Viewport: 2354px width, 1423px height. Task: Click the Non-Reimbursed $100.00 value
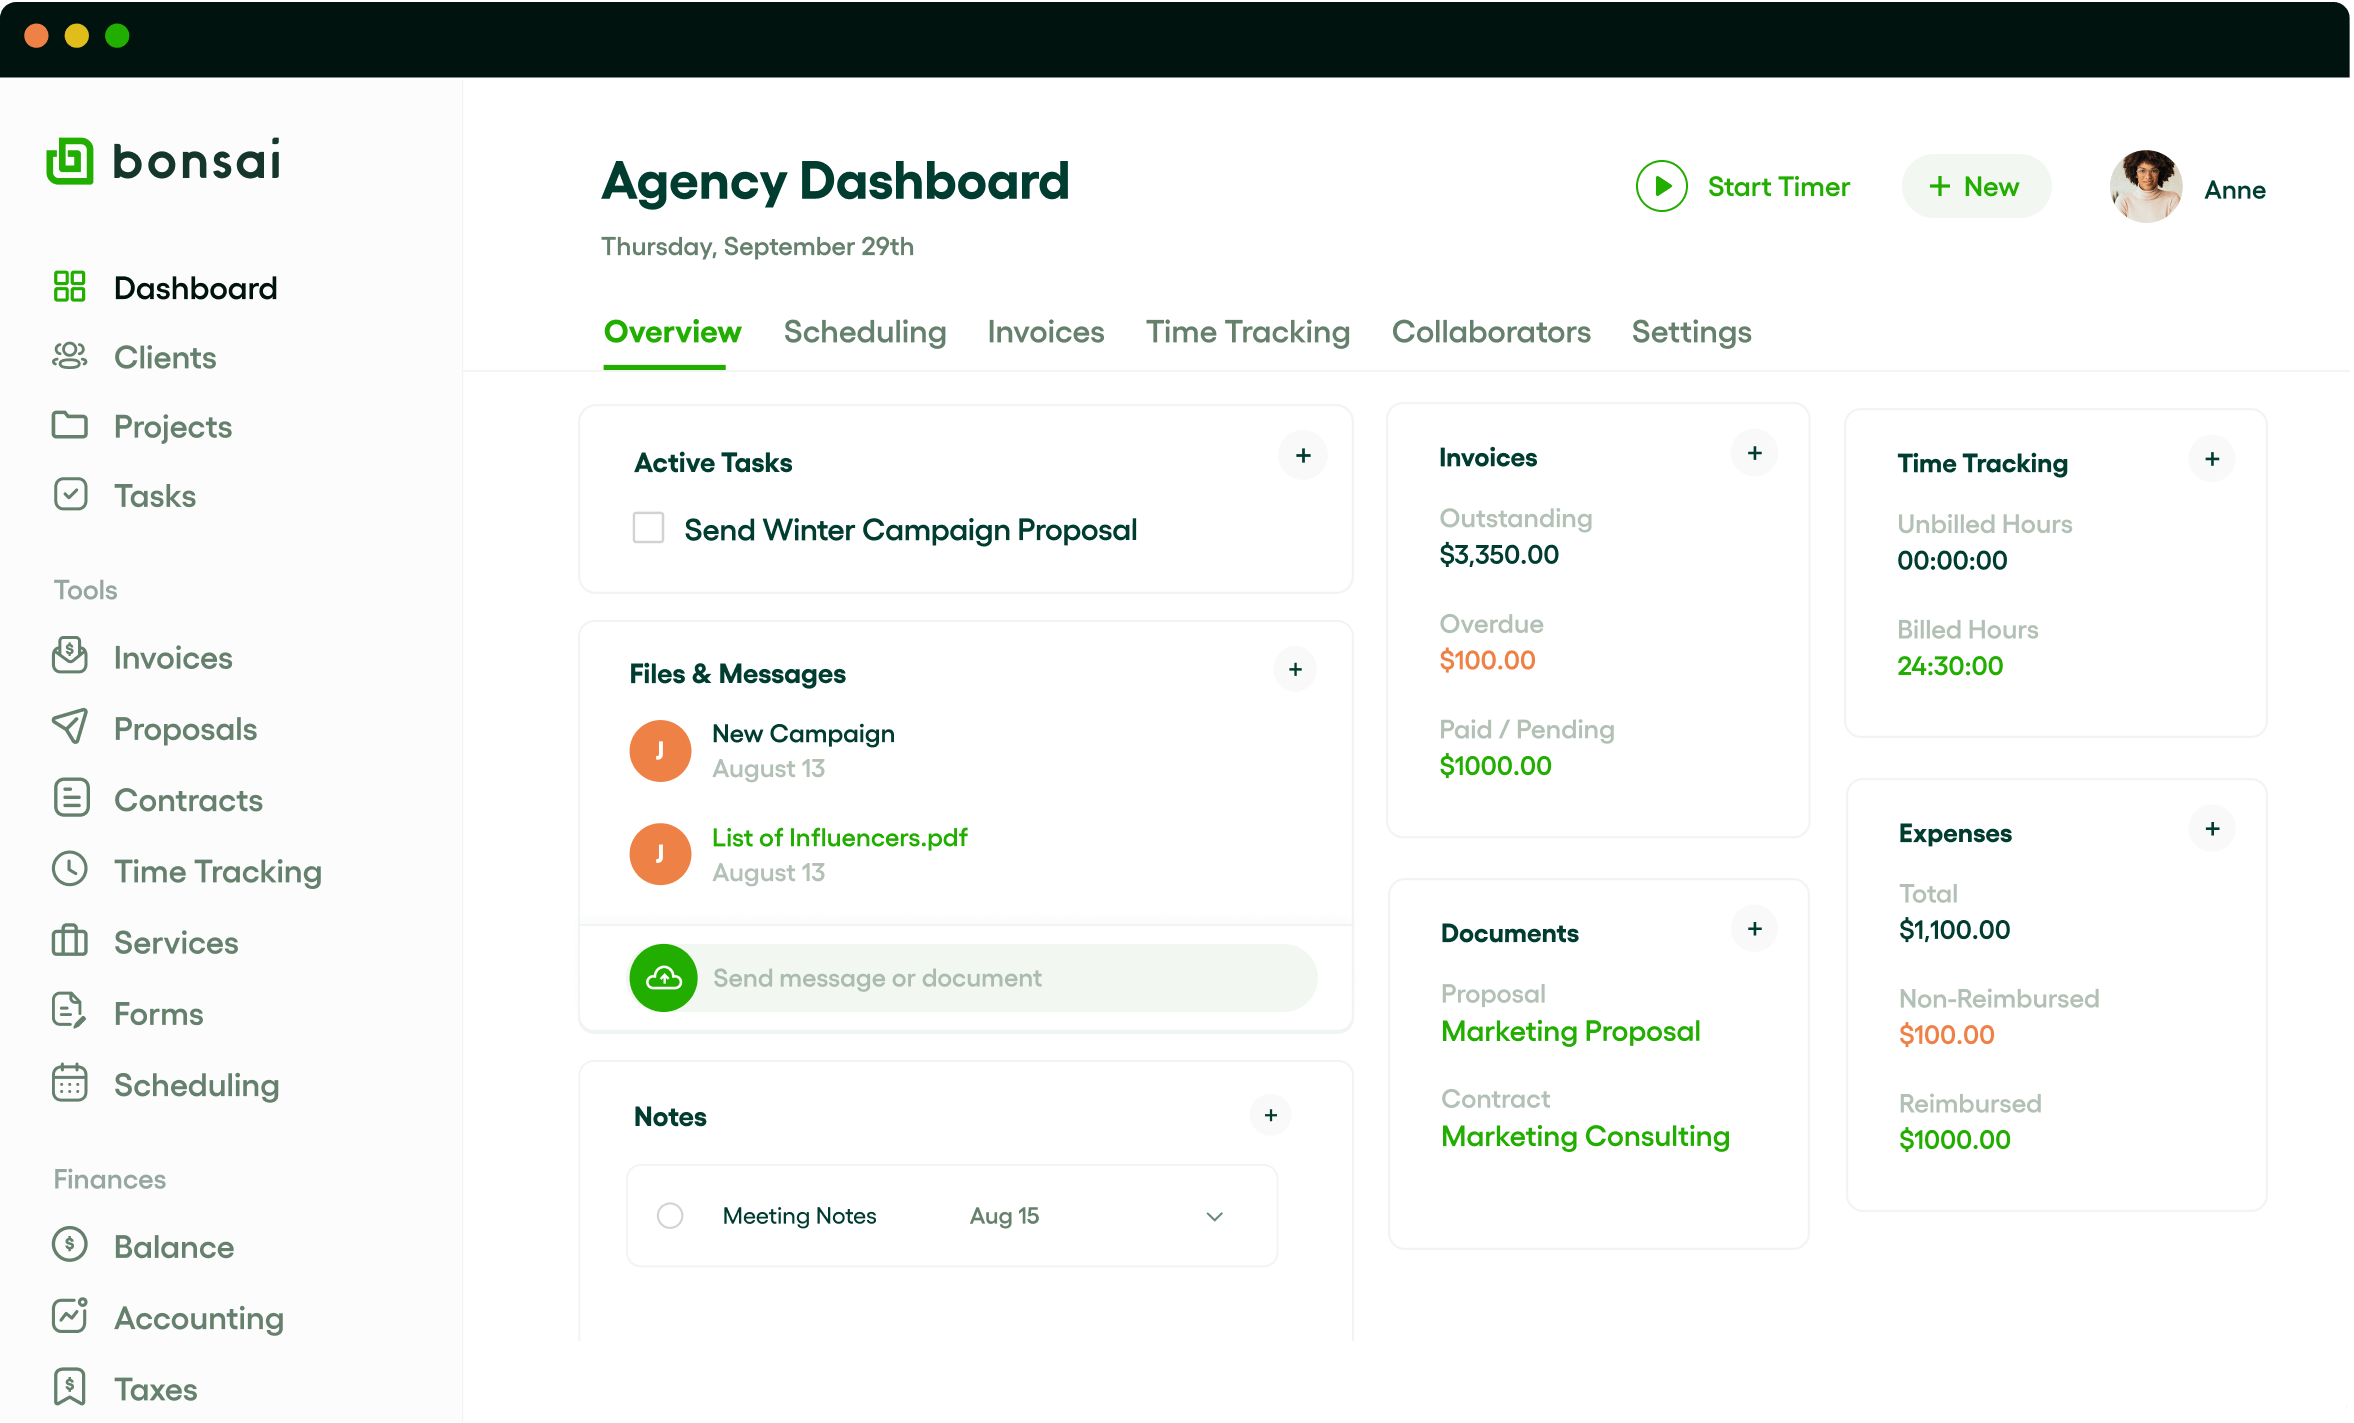(1946, 1035)
